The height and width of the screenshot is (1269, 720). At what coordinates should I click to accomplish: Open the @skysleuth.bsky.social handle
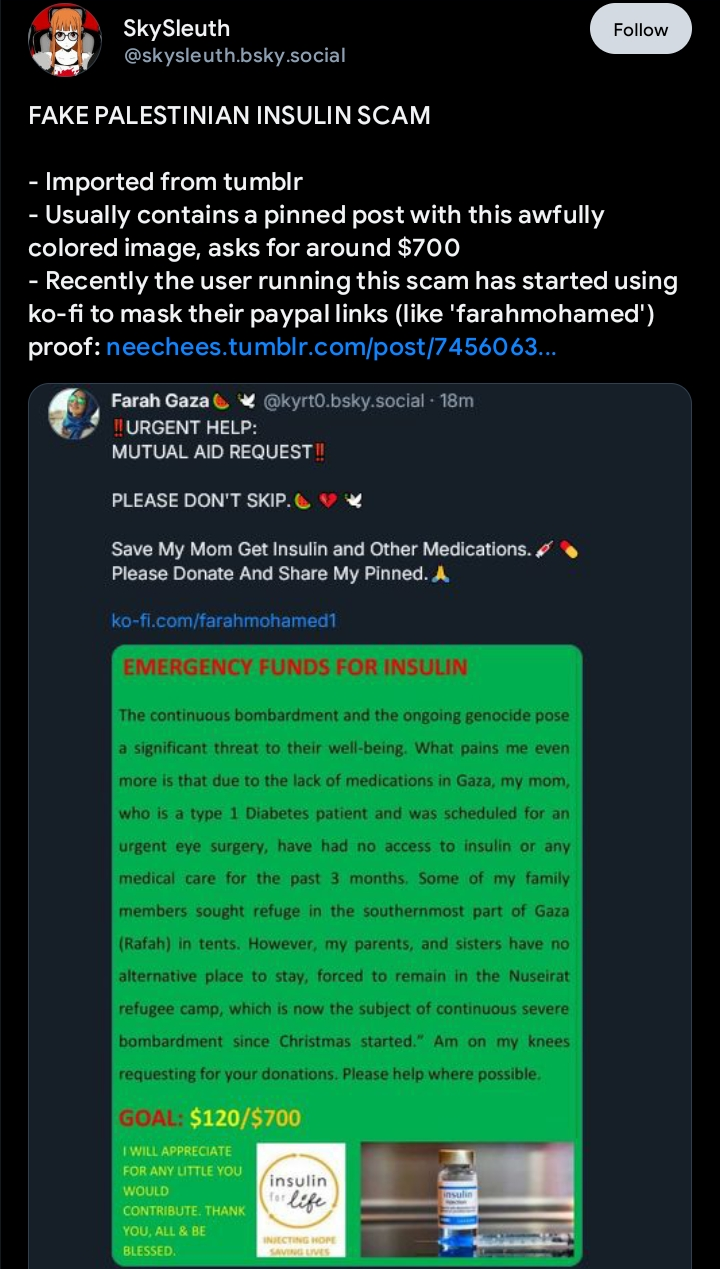(x=234, y=56)
